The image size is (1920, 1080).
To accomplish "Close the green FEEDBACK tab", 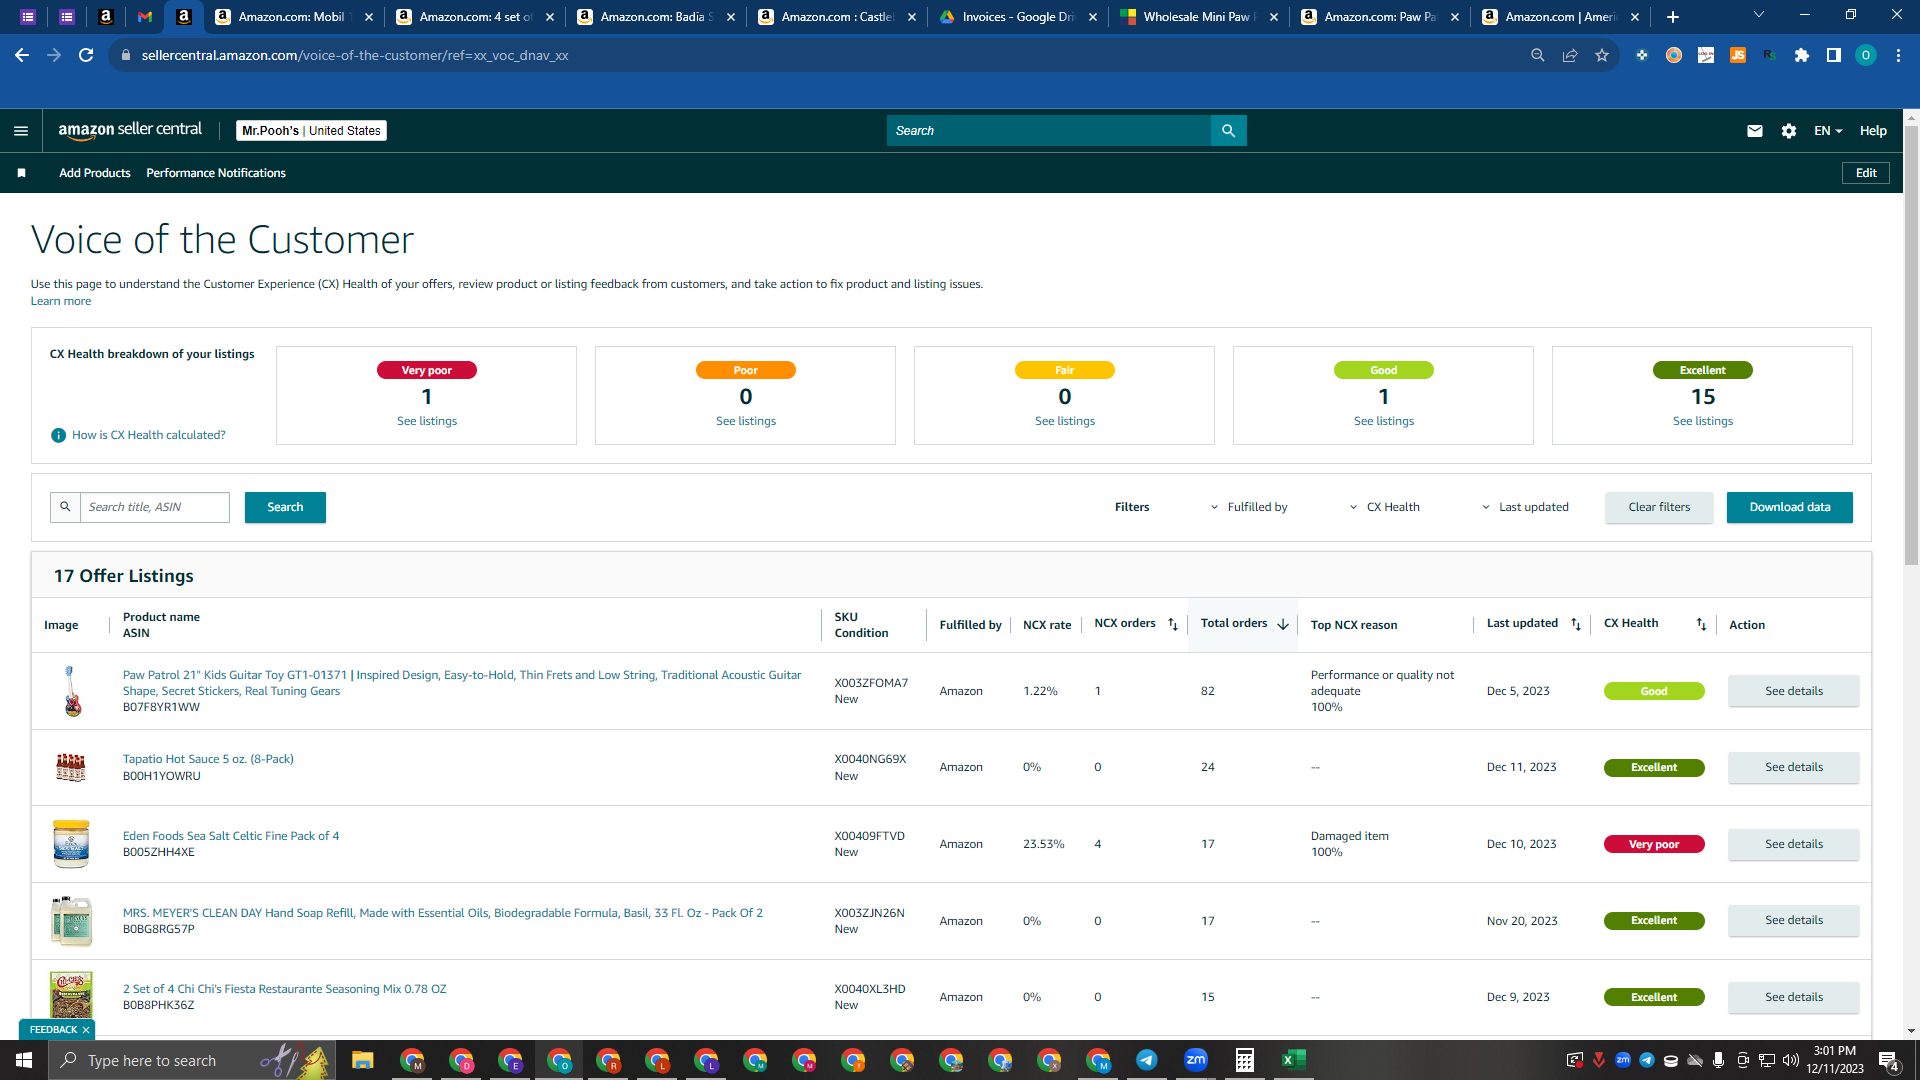I will pos(86,1030).
